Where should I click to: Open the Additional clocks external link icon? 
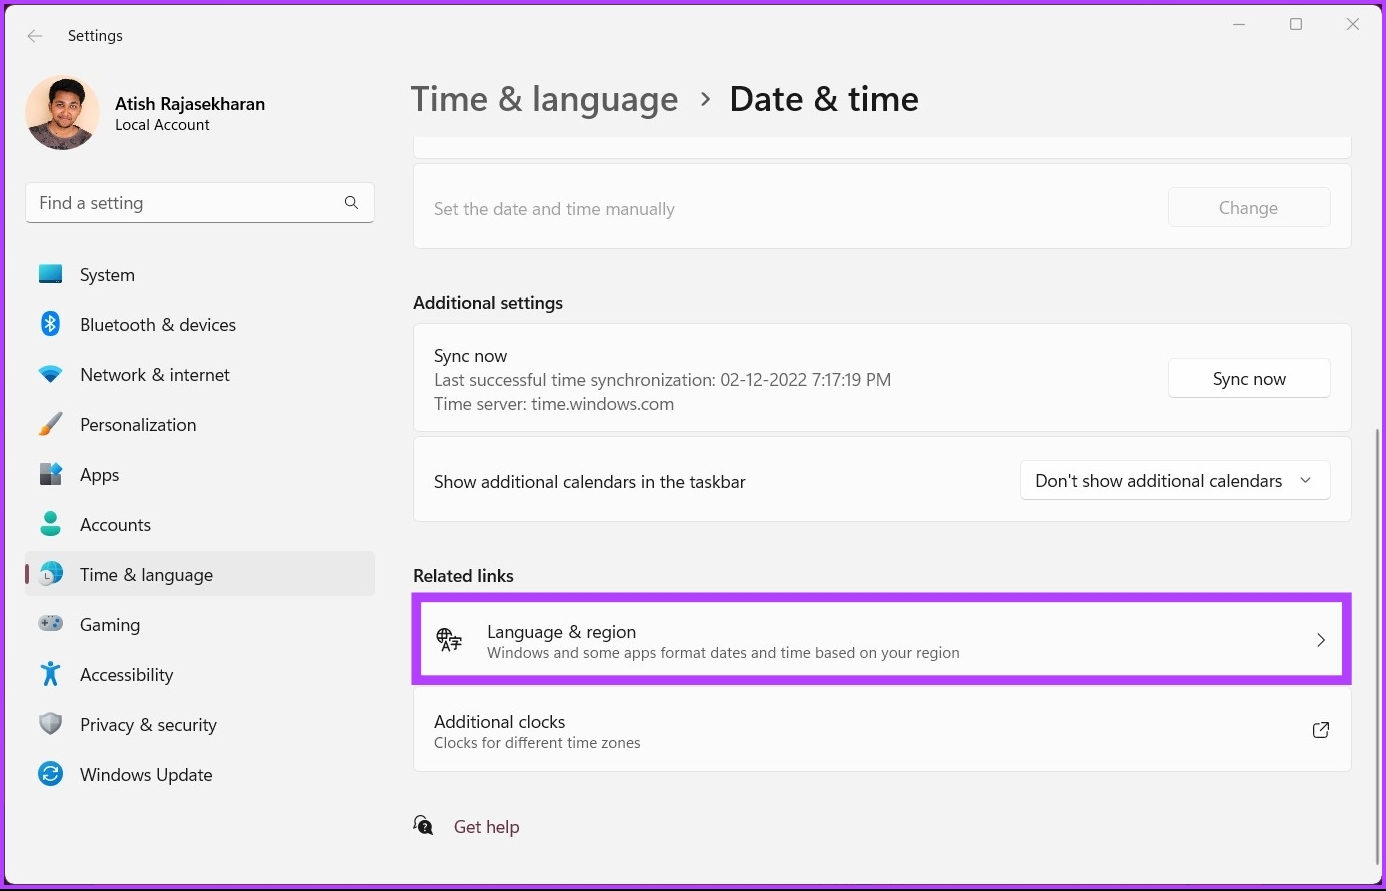(1320, 730)
